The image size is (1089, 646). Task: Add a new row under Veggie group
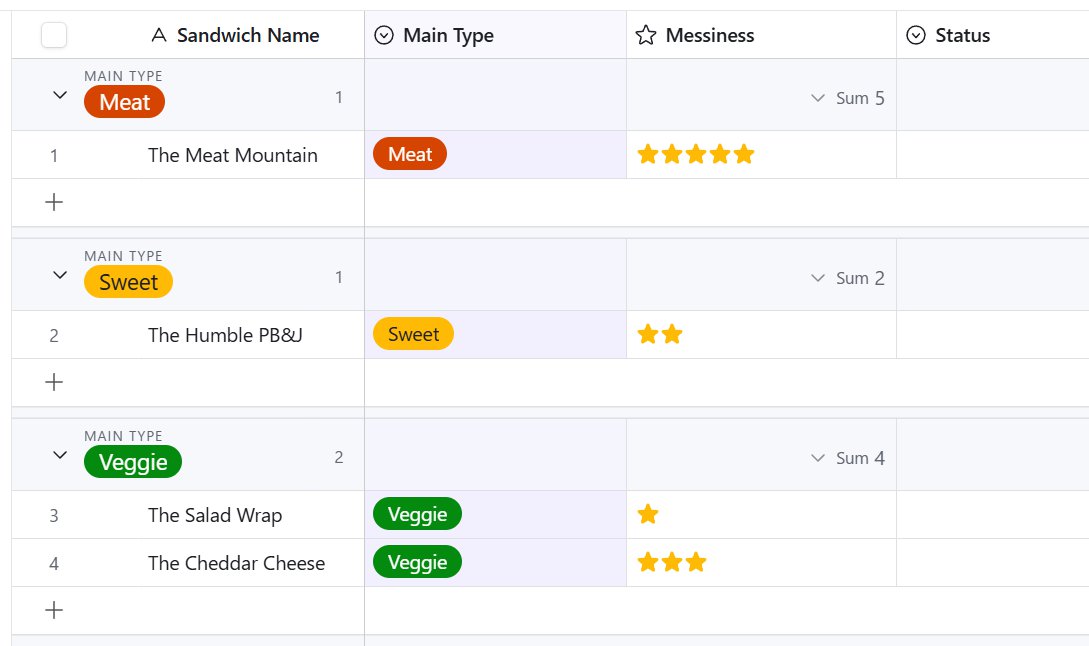[x=54, y=610]
